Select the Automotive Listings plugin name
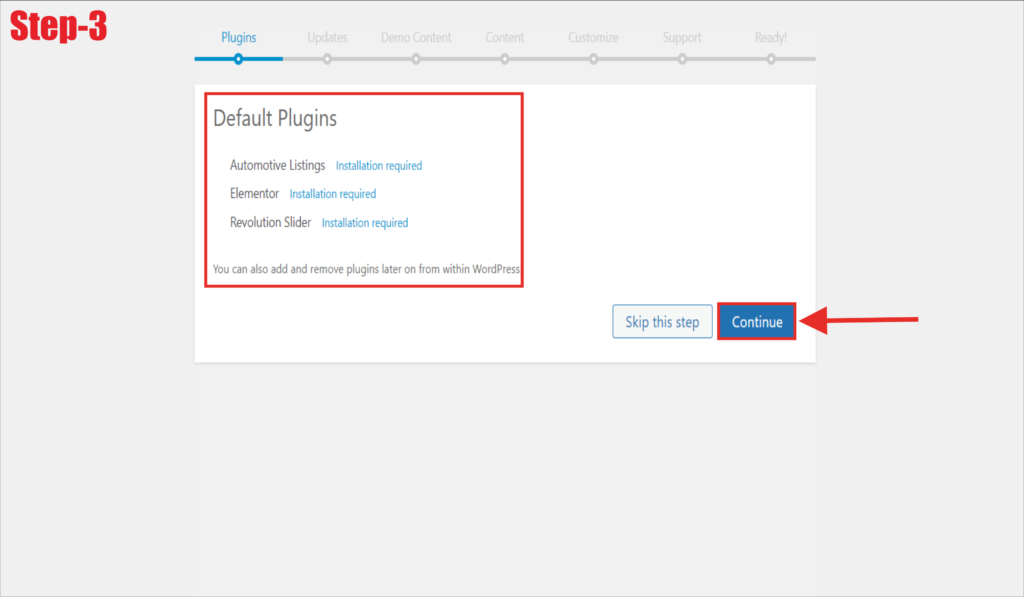The height and width of the screenshot is (597, 1024). tap(277, 165)
